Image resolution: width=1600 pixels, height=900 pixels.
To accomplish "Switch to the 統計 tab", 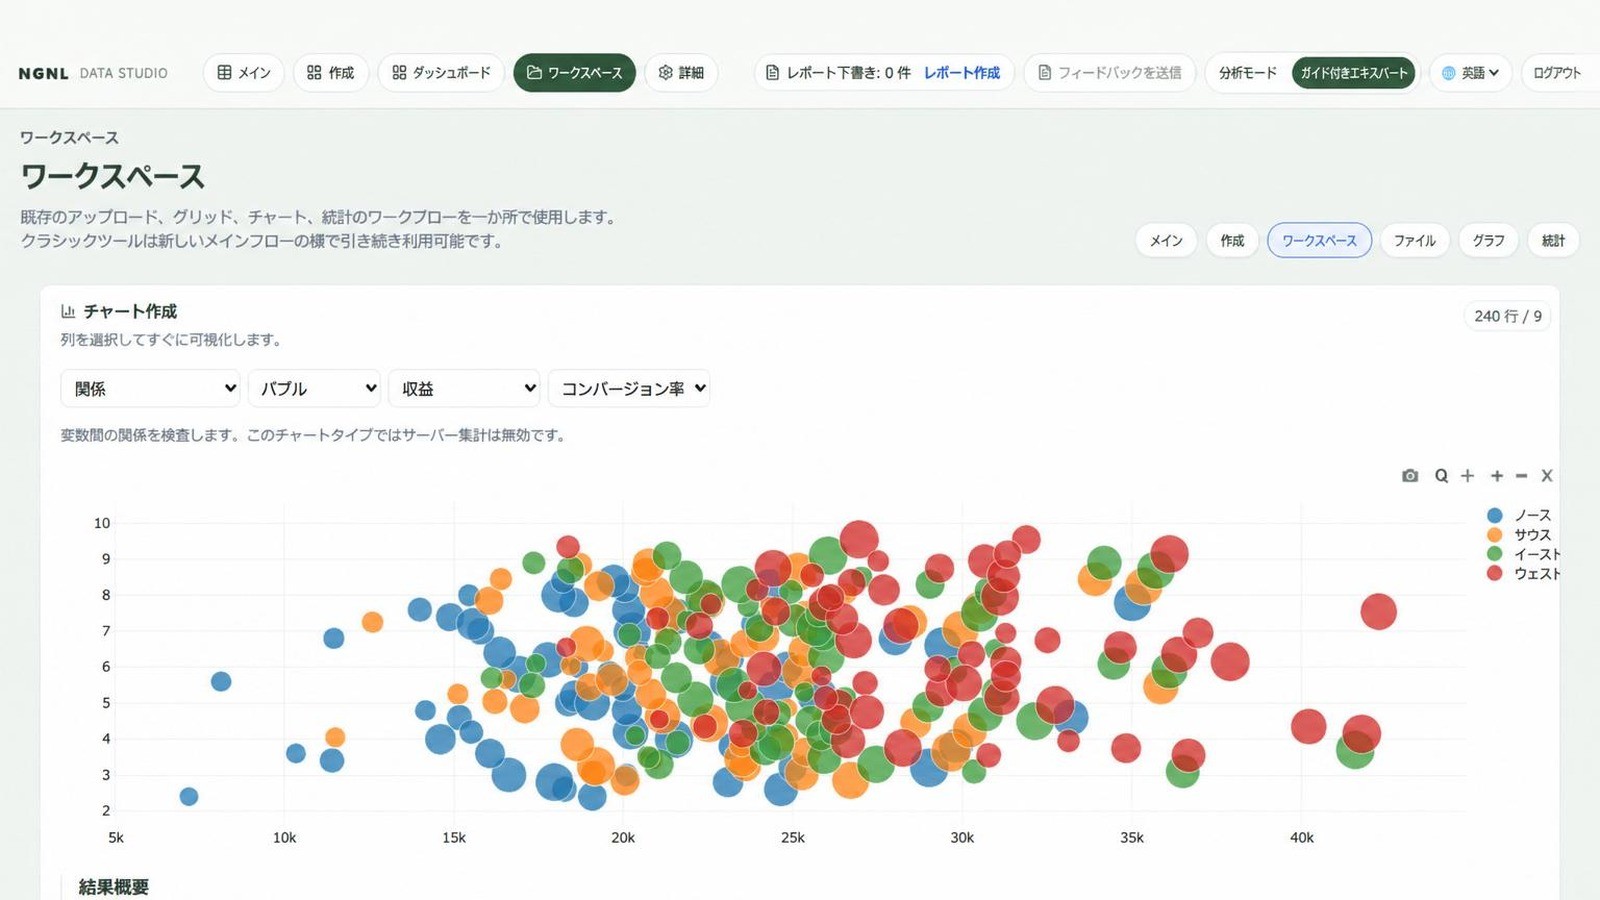I will pyautogui.click(x=1553, y=240).
